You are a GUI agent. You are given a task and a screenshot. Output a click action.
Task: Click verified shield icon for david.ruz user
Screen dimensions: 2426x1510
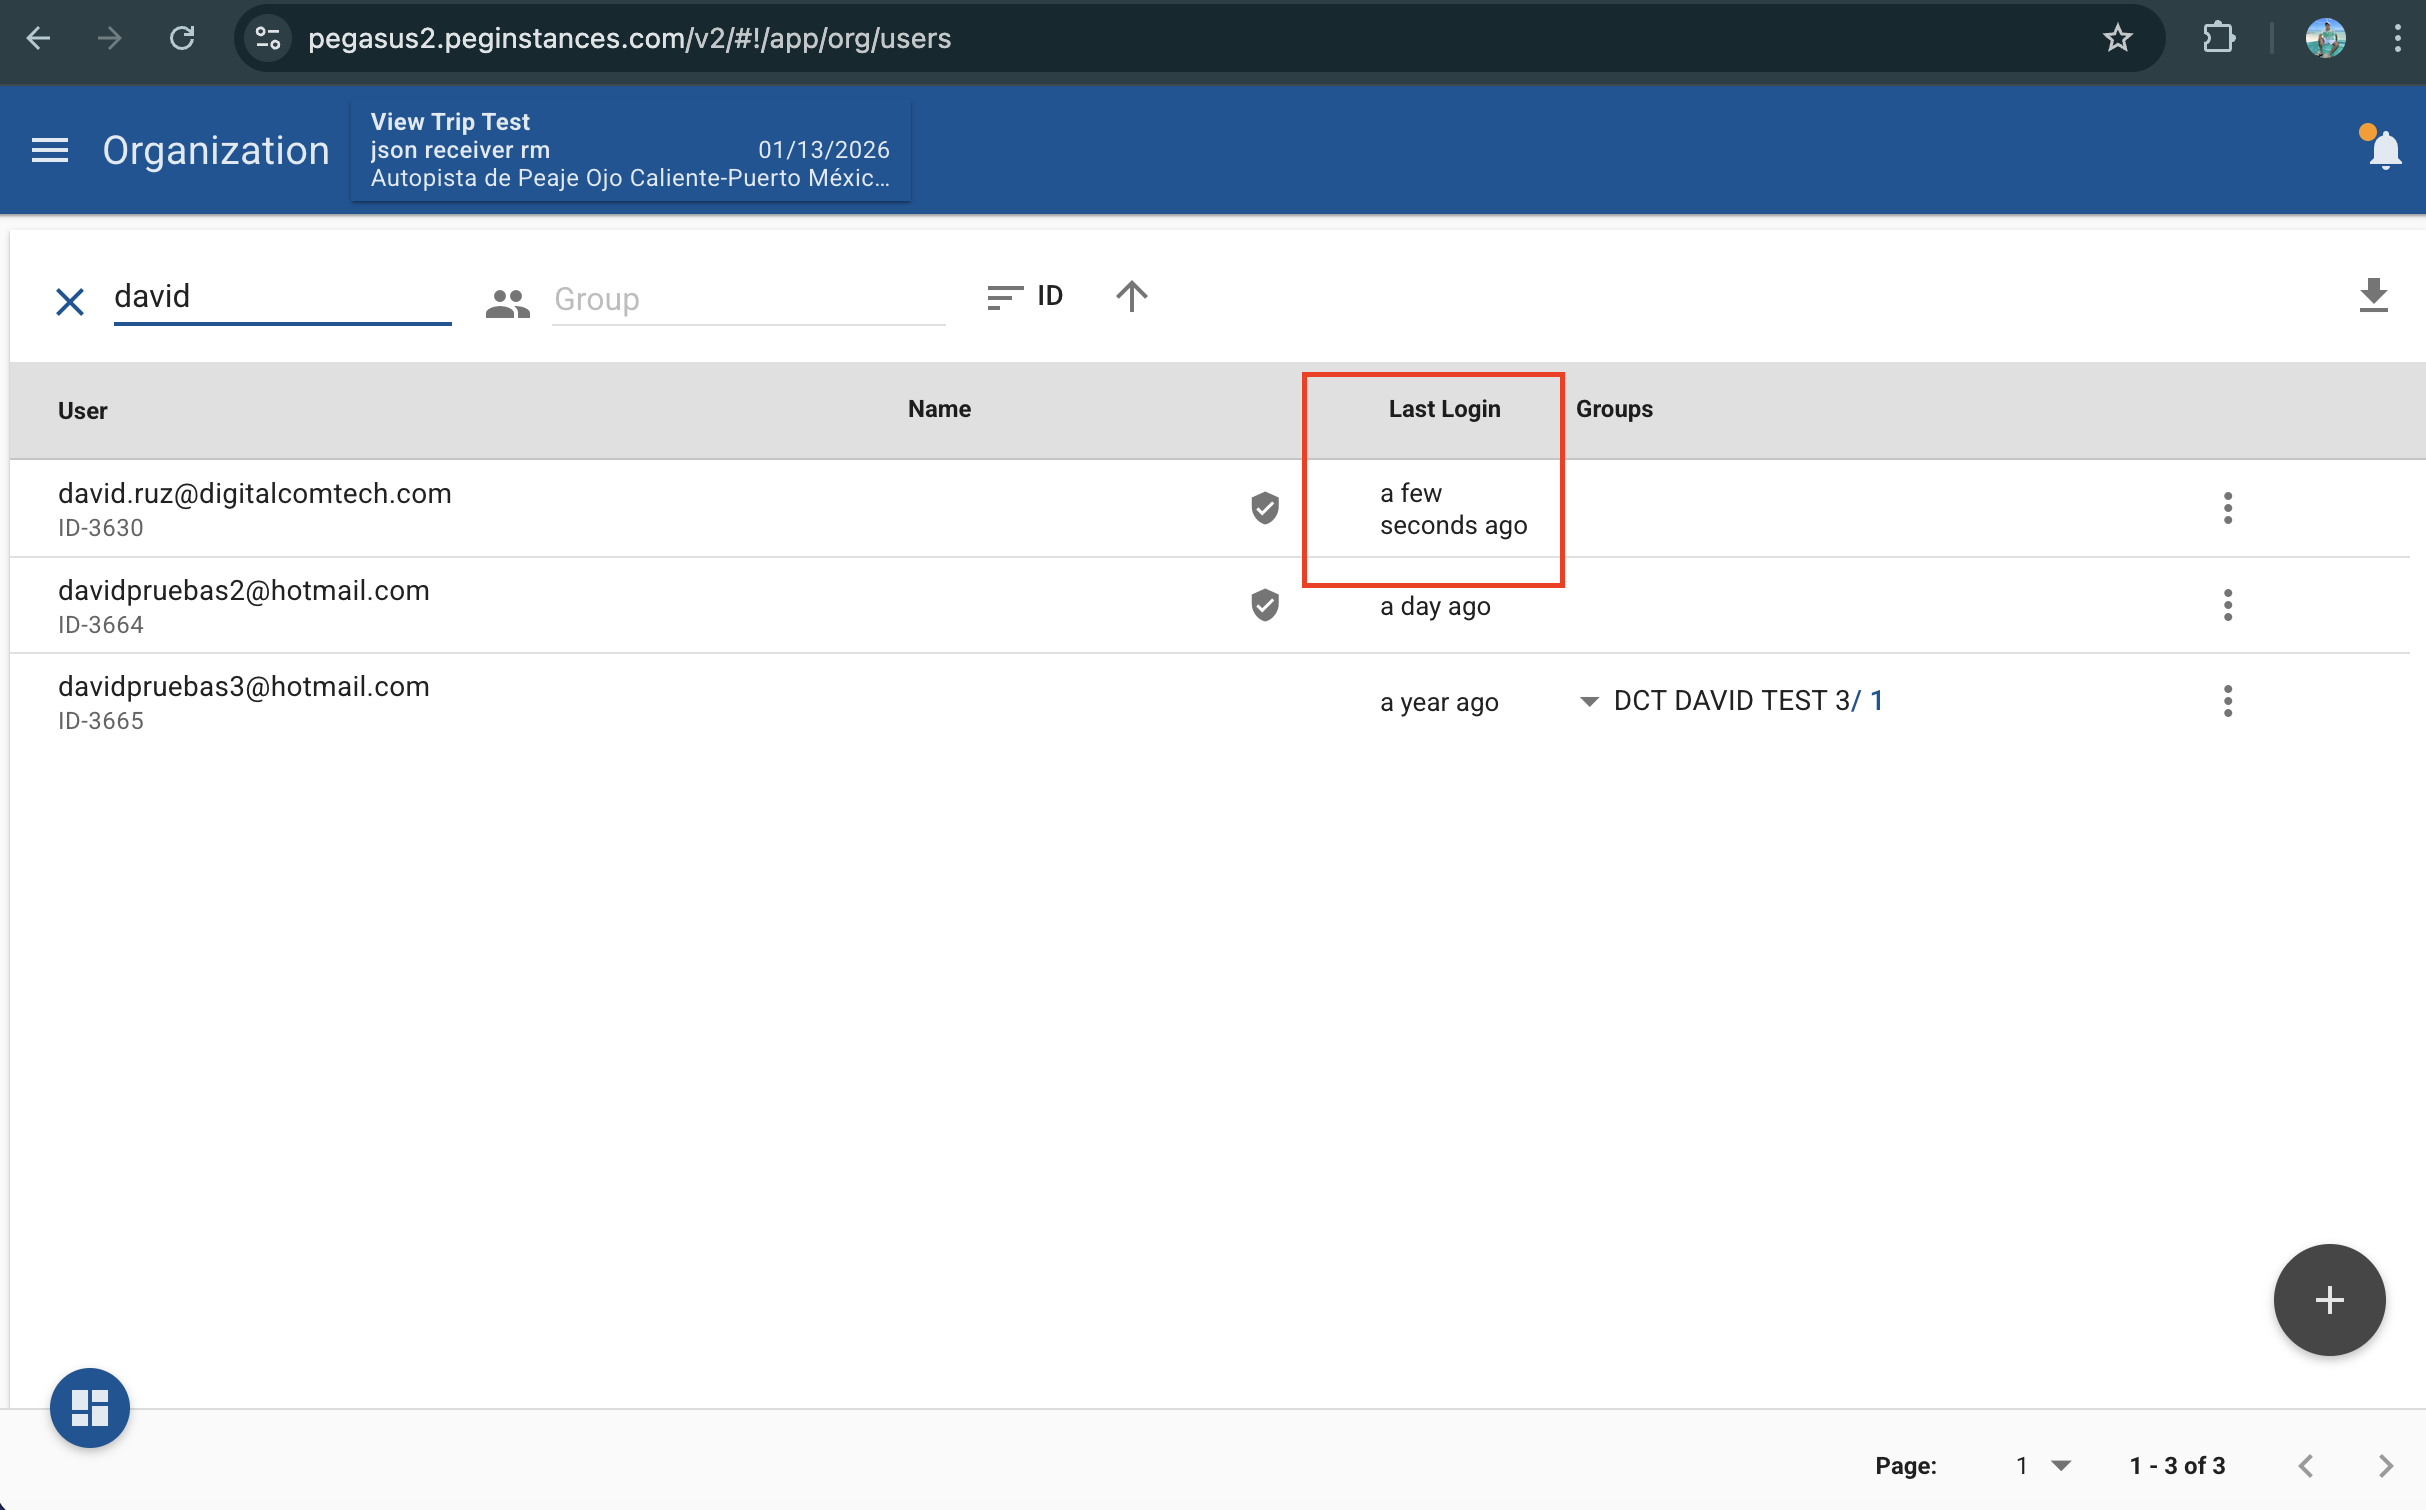click(x=1265, y=508)
